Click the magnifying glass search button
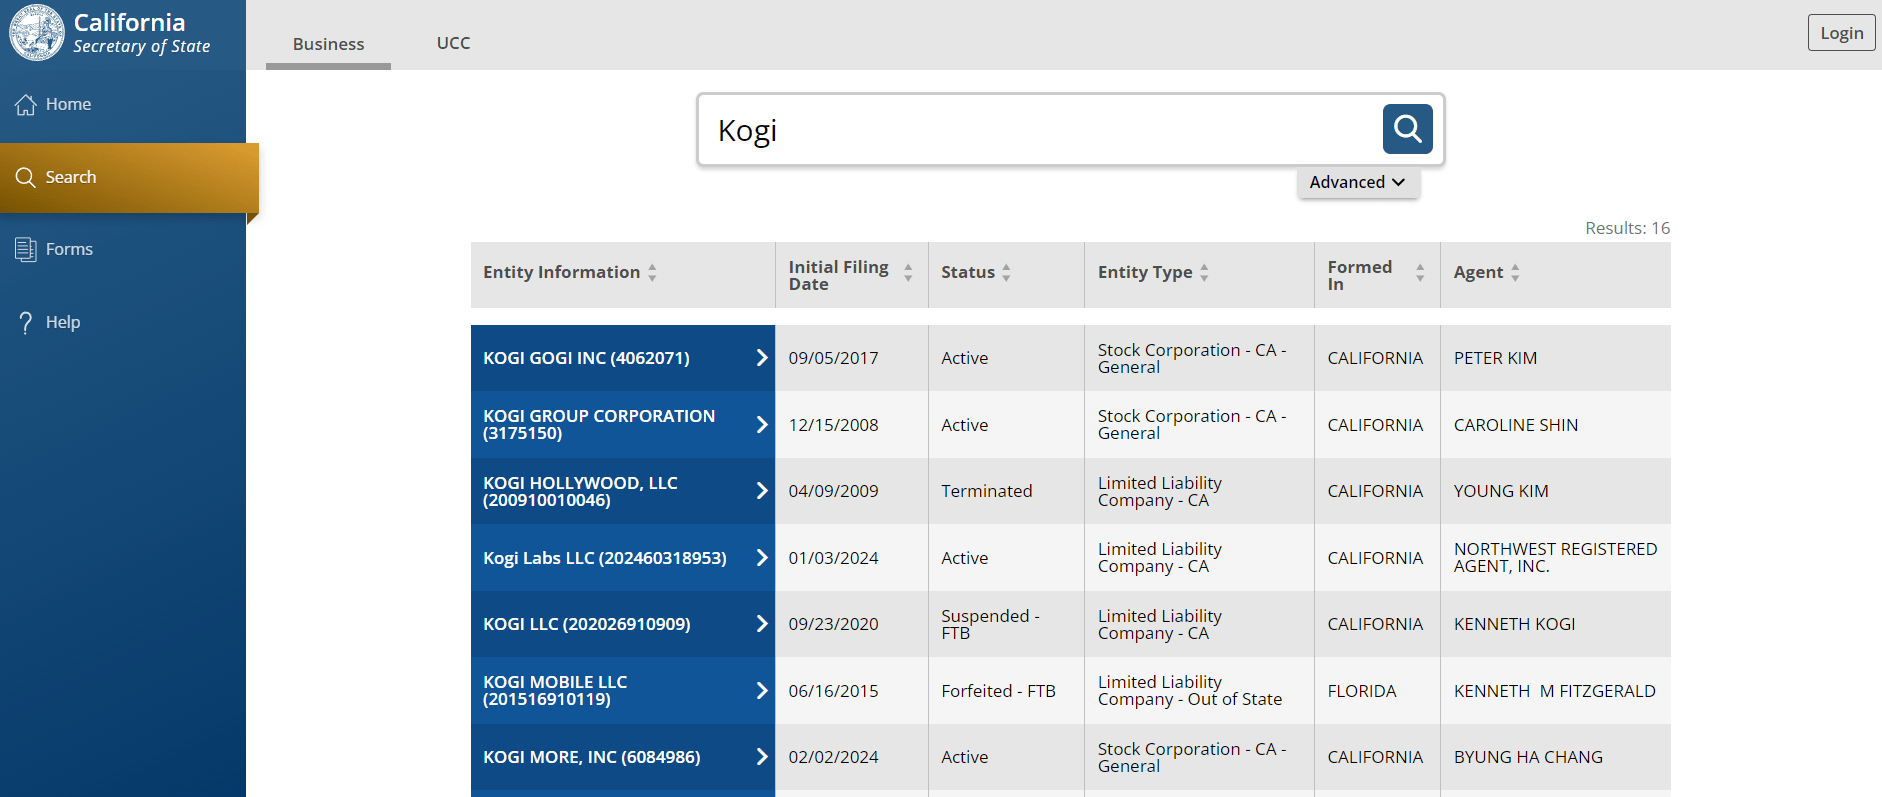 pos(1407,129)
